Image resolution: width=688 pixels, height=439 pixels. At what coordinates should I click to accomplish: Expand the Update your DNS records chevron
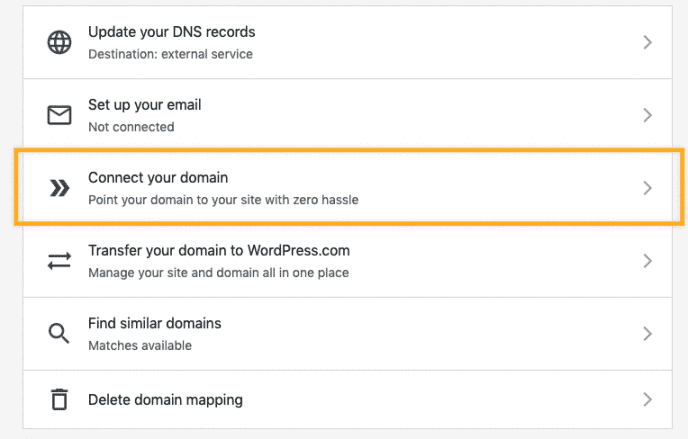(647, 42)
